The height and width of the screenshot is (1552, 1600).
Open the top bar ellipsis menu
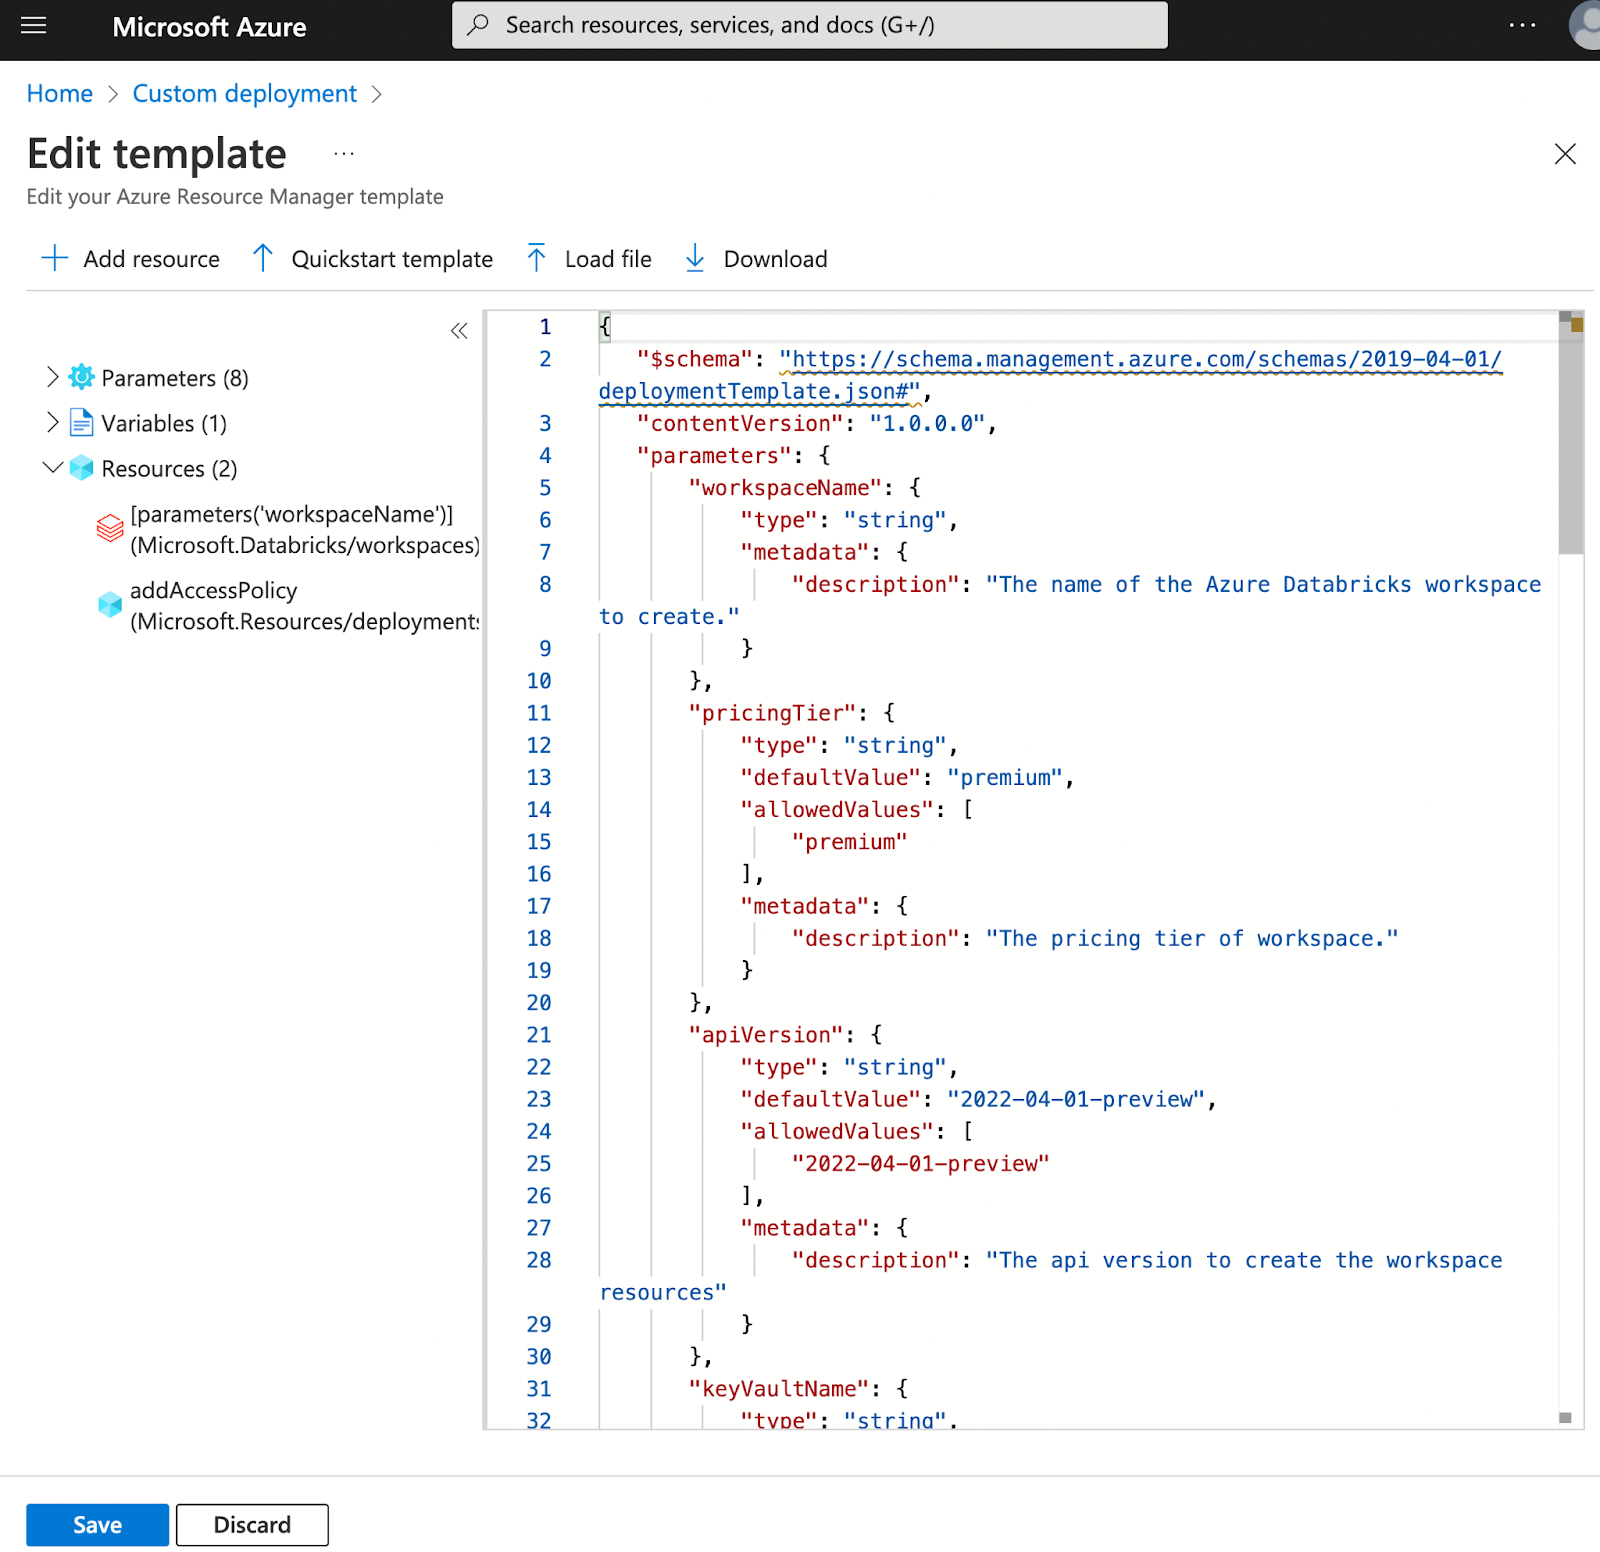point(1522,26)
